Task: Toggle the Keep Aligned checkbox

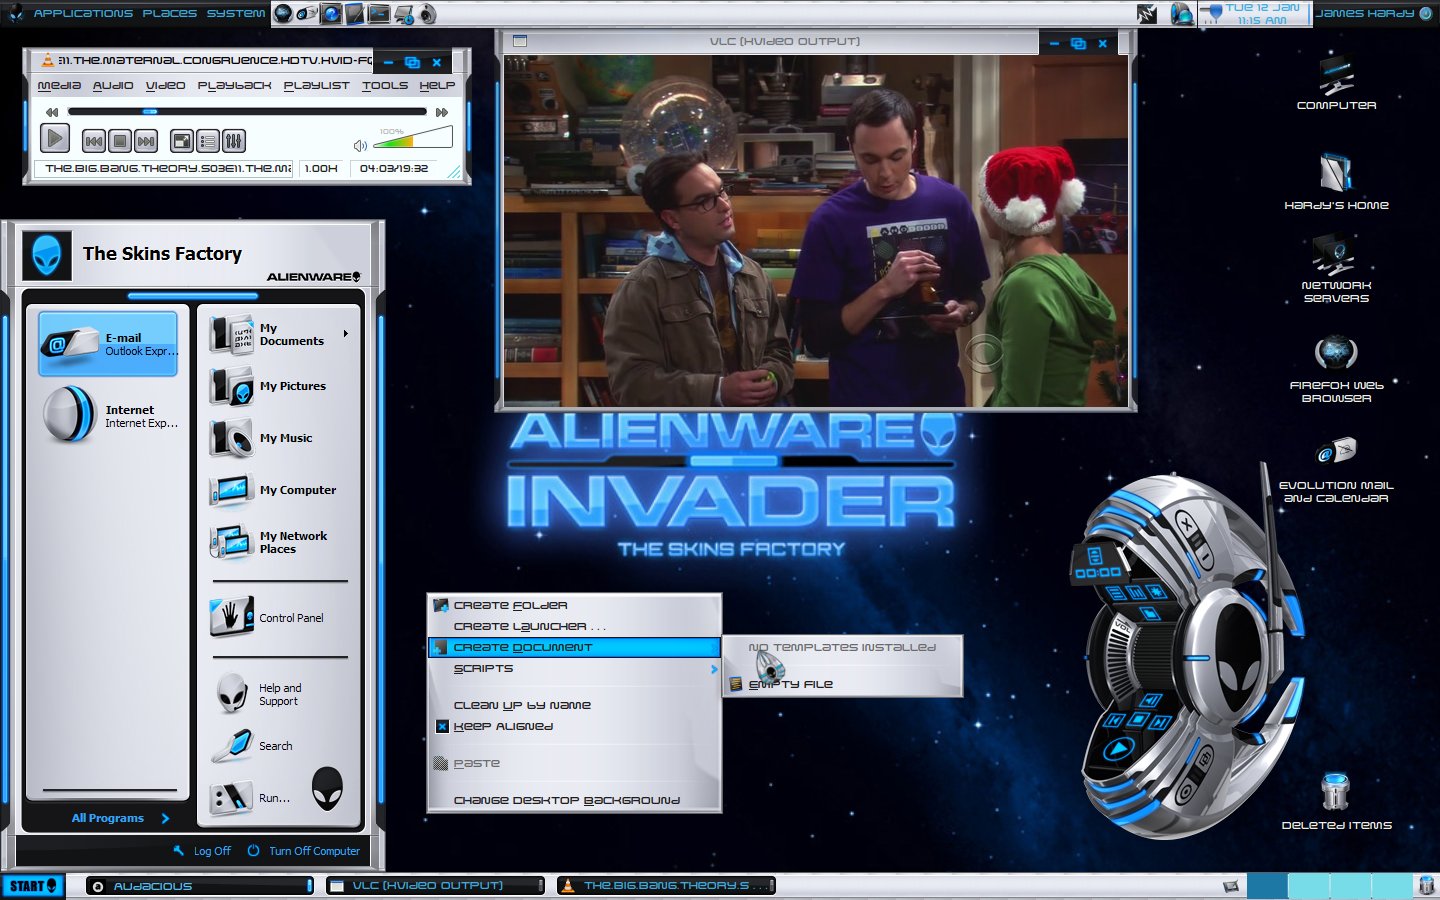Action: tap(442, 726)
